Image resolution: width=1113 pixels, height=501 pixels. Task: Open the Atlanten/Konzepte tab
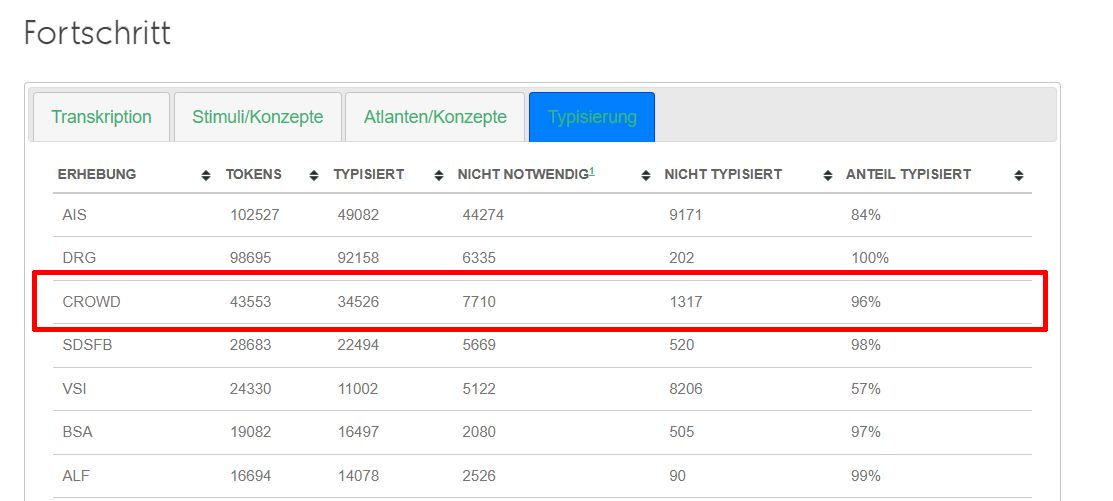[x=435, y=117]
